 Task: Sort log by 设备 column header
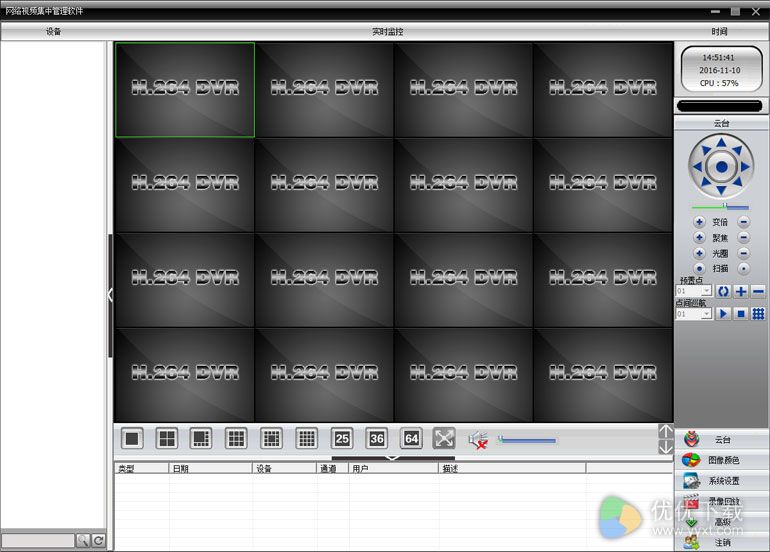[284, 469]
